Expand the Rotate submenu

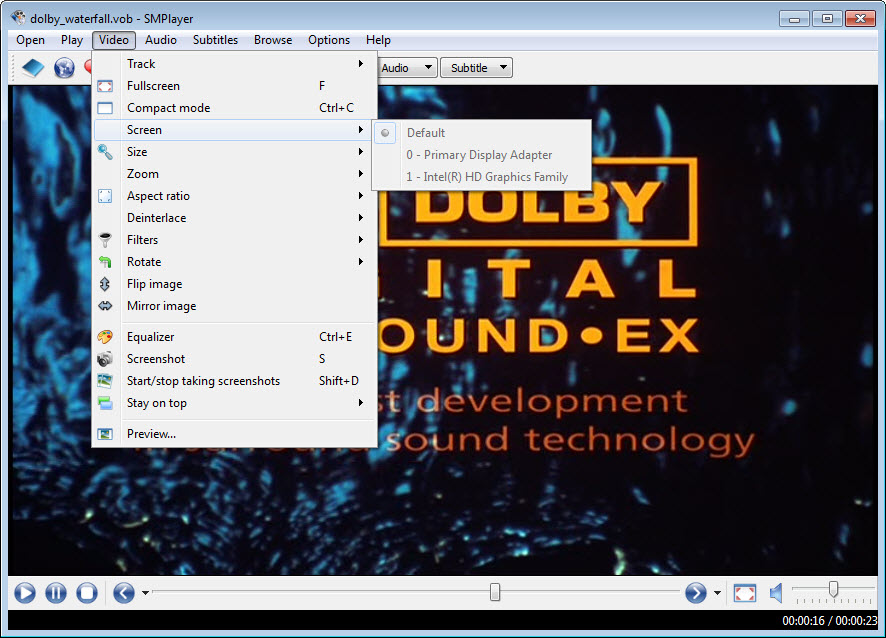(x=234, y=262)
